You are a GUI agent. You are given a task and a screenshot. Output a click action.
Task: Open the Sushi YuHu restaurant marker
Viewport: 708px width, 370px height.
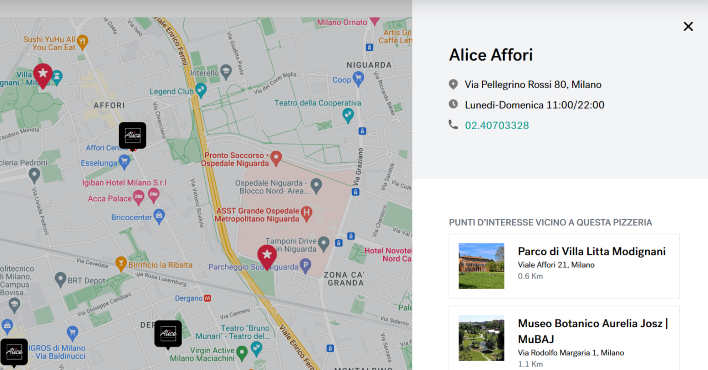(x=82, y=42)
